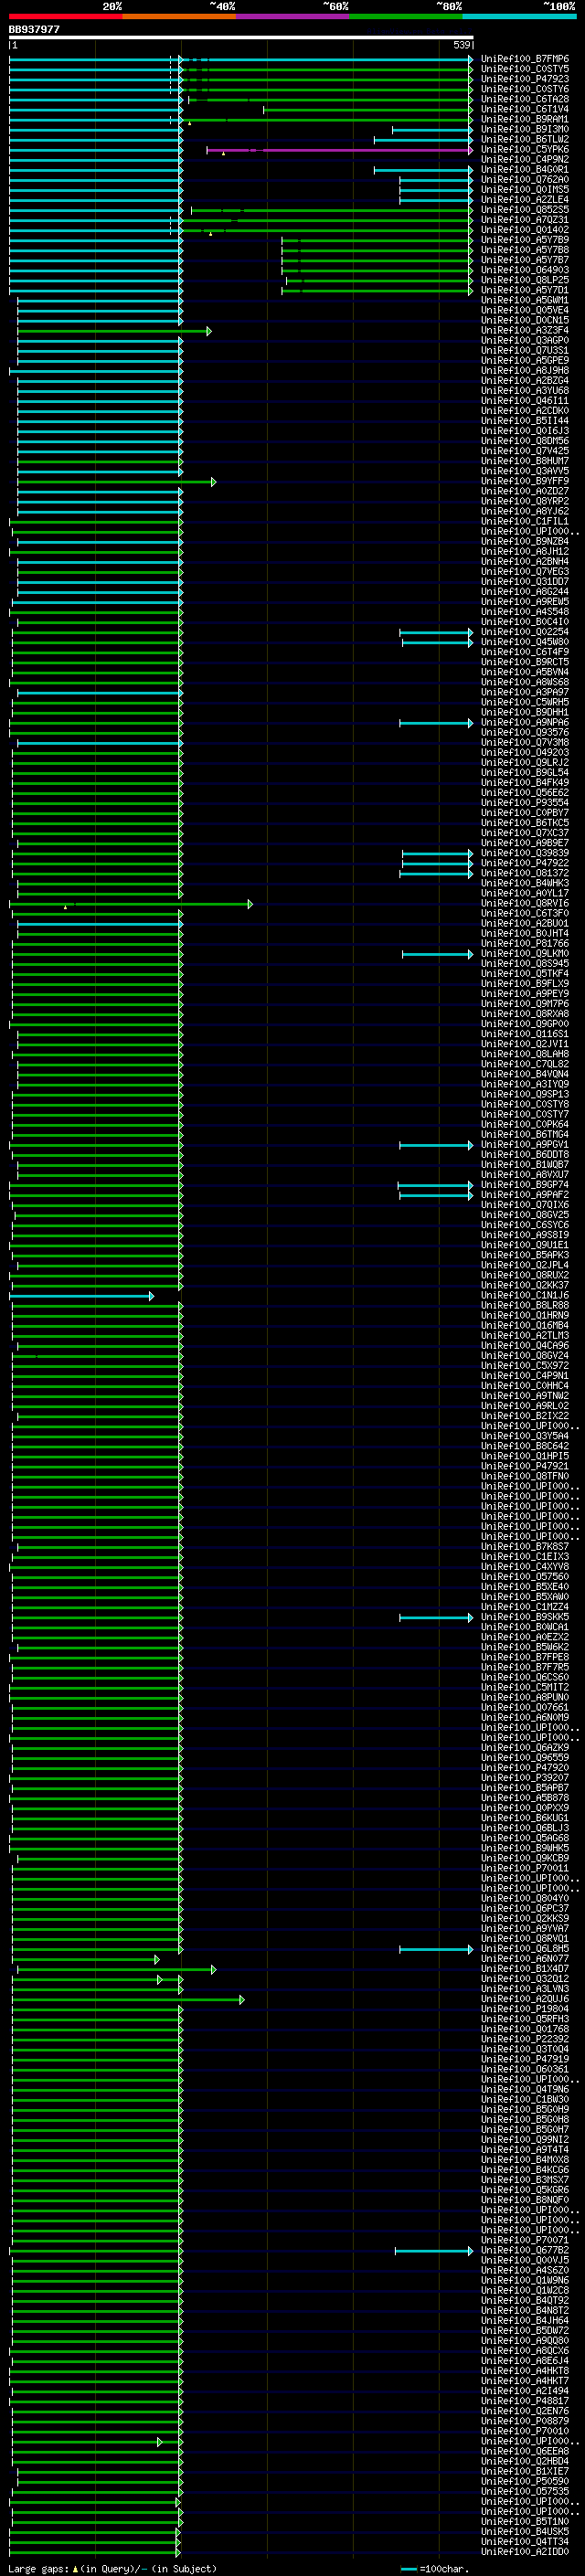Select the UniRef100_C5YPK6 label
Viewport: 585px width, 2576px height.
524,149
